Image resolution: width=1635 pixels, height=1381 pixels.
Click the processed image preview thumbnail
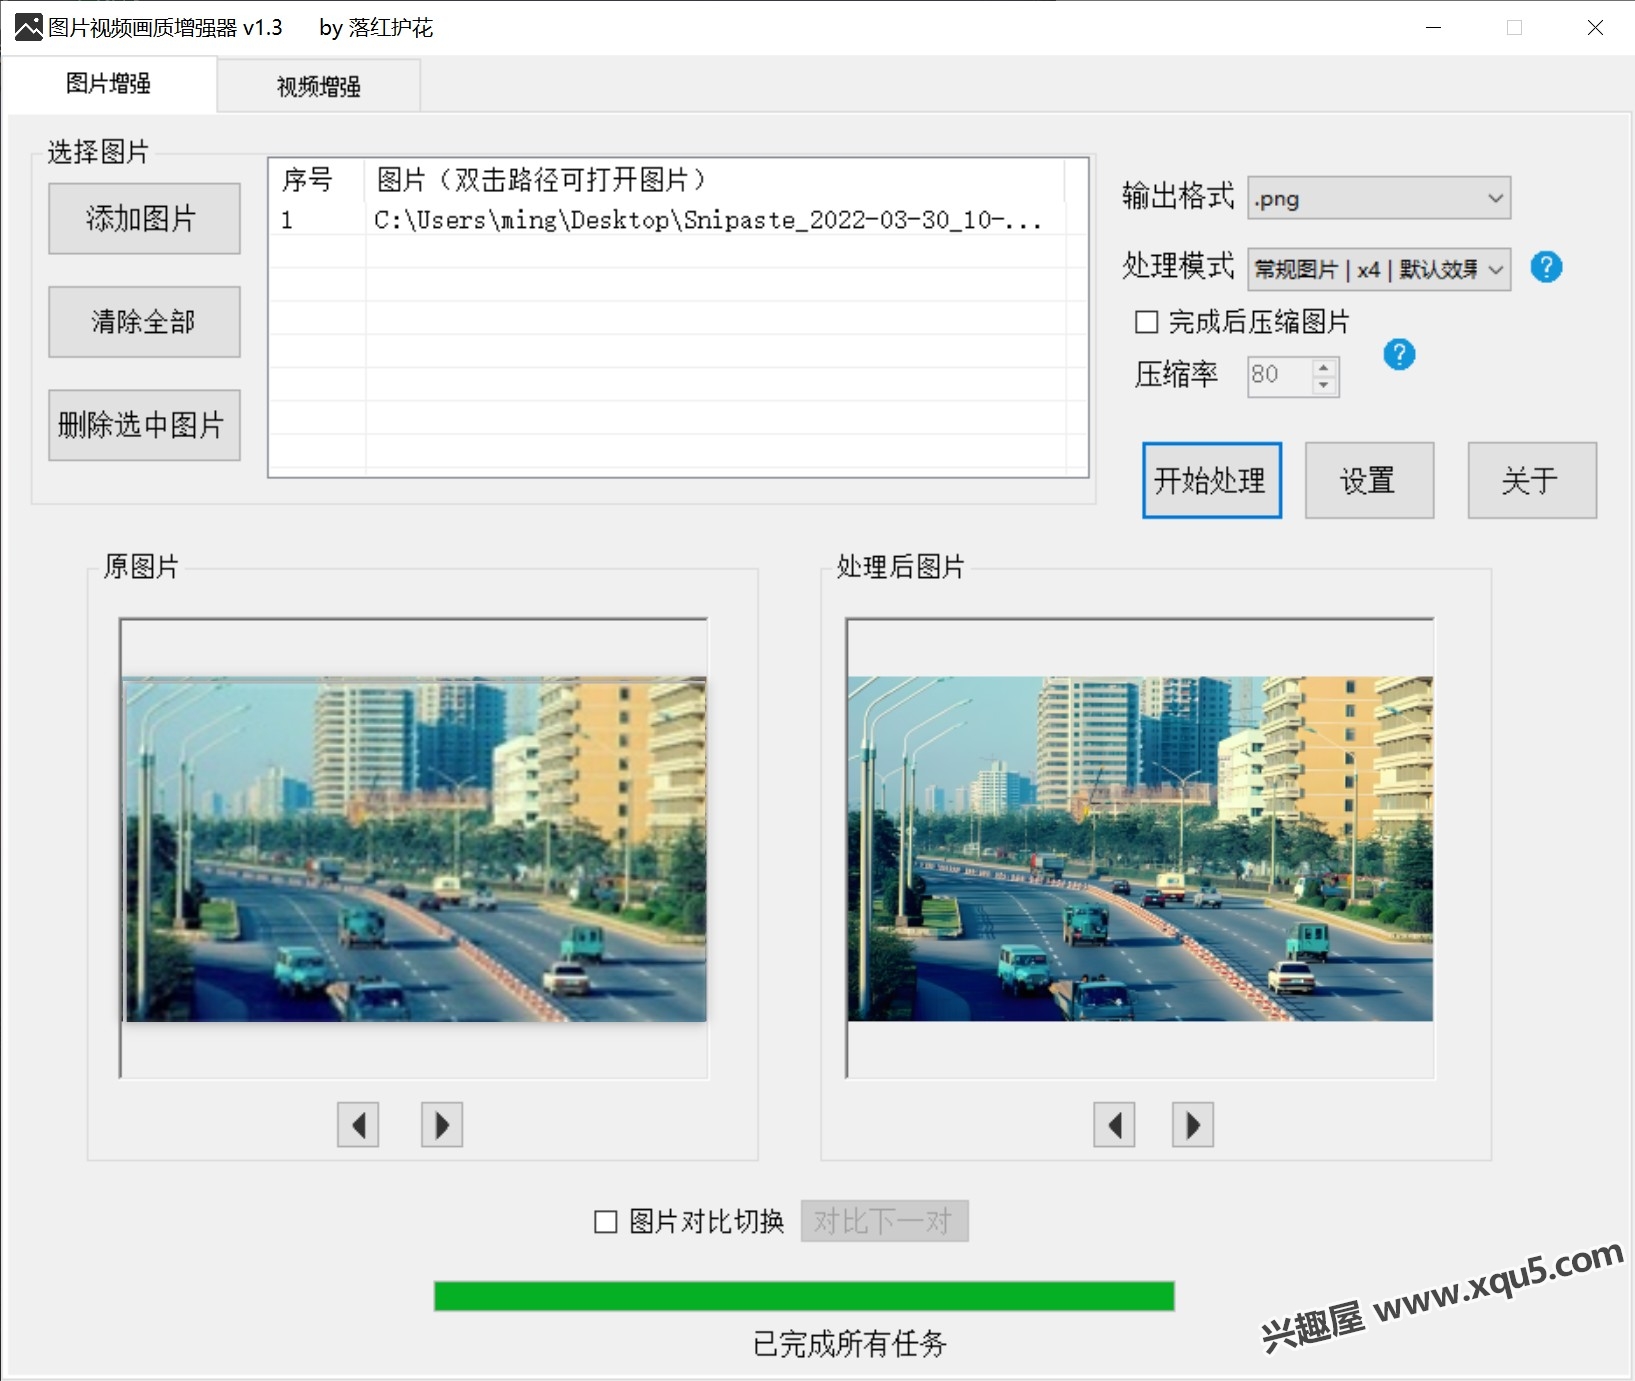[1140, 849]
